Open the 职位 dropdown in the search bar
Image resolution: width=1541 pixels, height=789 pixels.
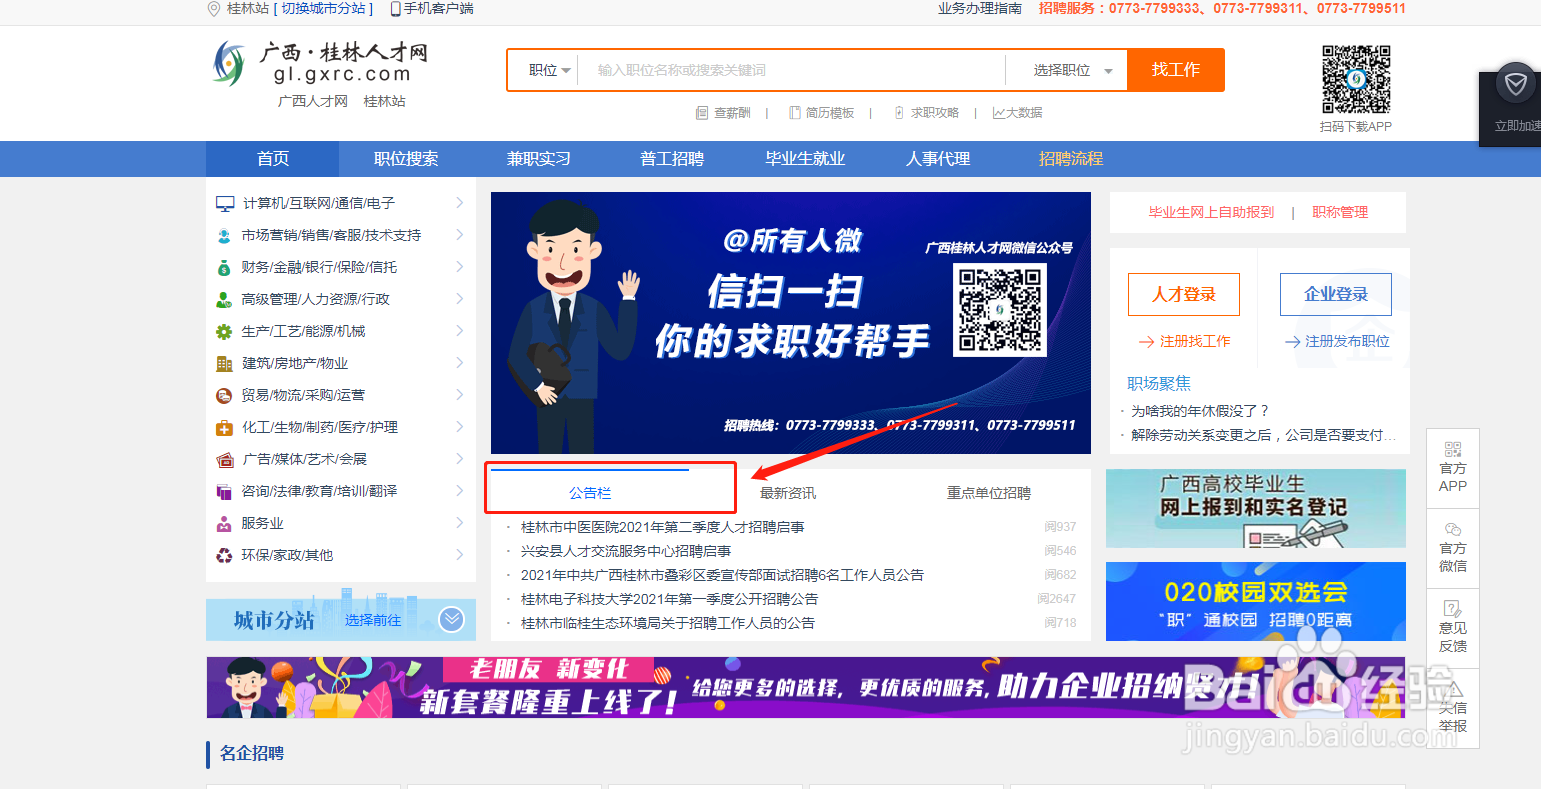[x=545, y=69]
